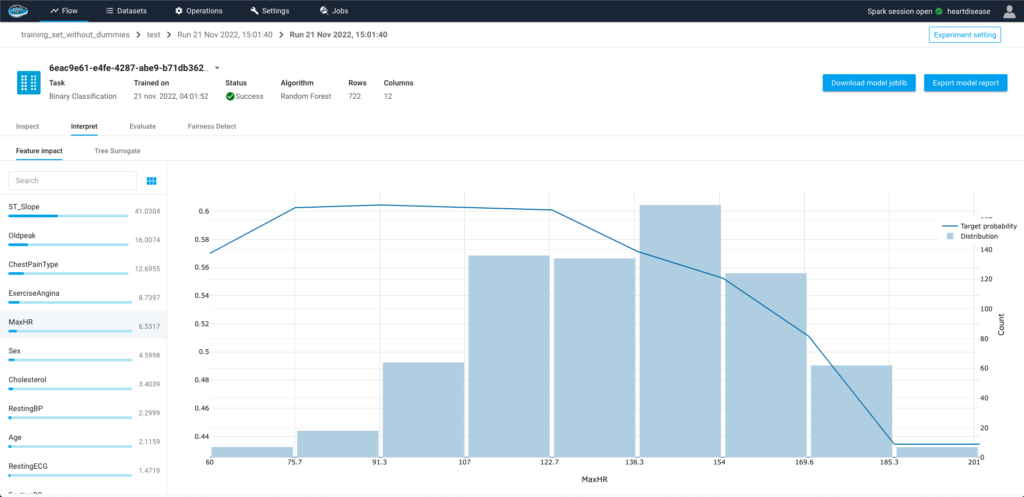Click the Columns value 12
The image size is (1024, 497).
[387, 96]
